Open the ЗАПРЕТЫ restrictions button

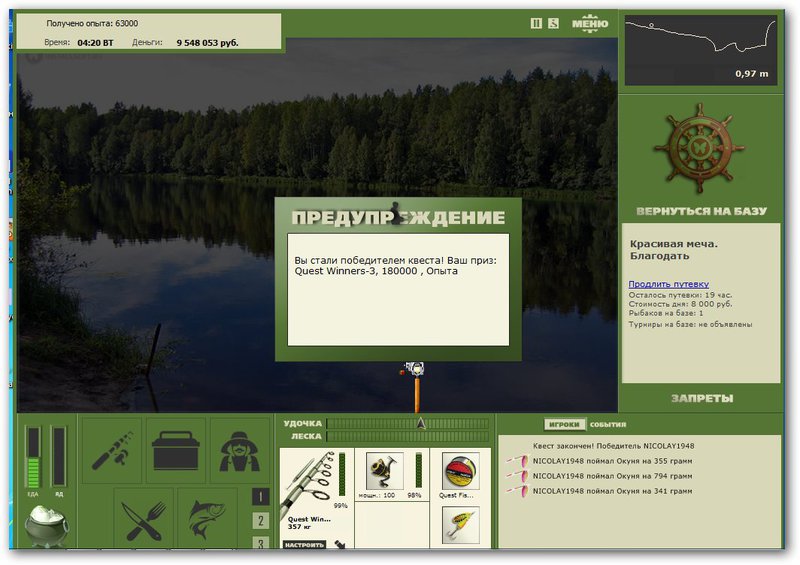tap(702, 398)
